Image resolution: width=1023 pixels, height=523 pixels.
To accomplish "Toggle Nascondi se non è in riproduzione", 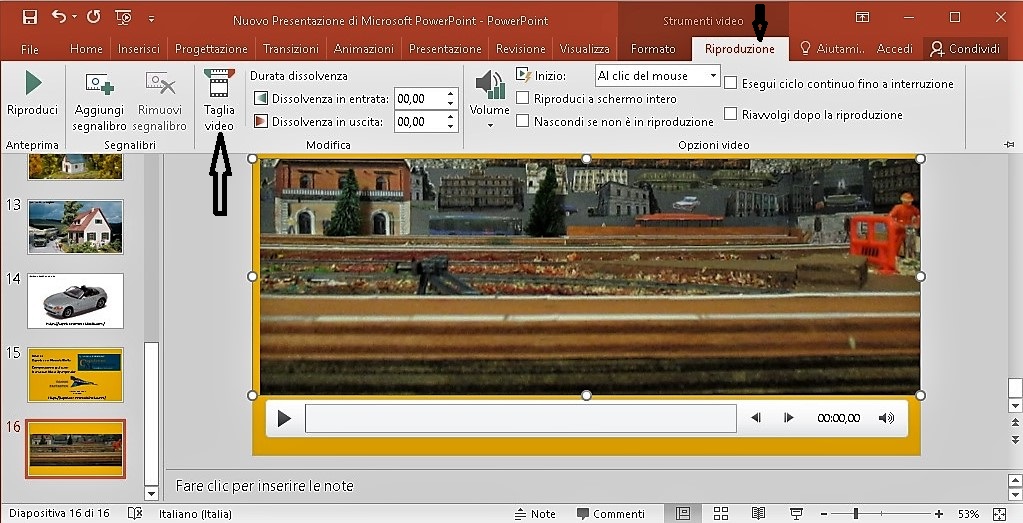I will pyautogui.click(x=523, y=121).
